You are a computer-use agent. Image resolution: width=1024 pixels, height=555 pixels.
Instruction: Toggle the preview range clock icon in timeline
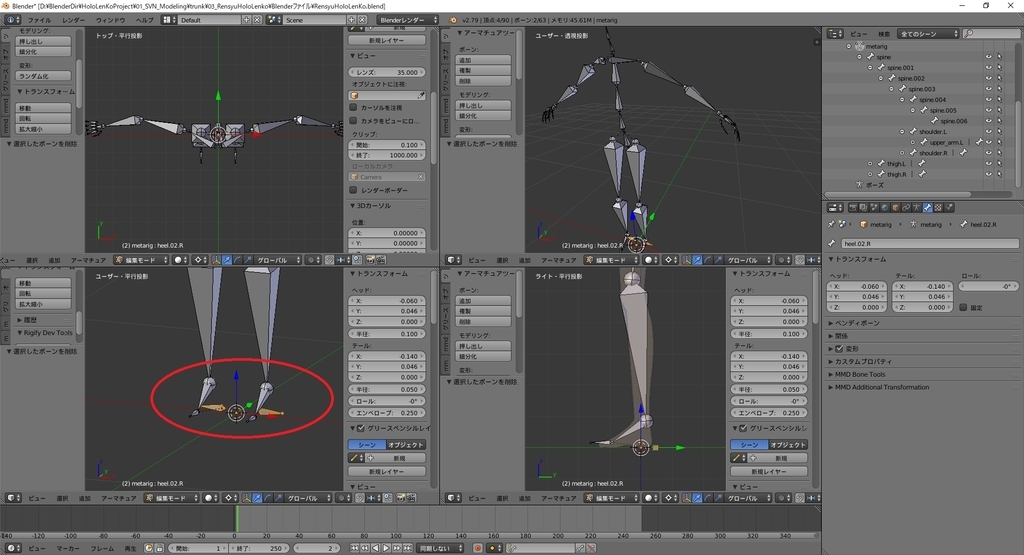148,548
